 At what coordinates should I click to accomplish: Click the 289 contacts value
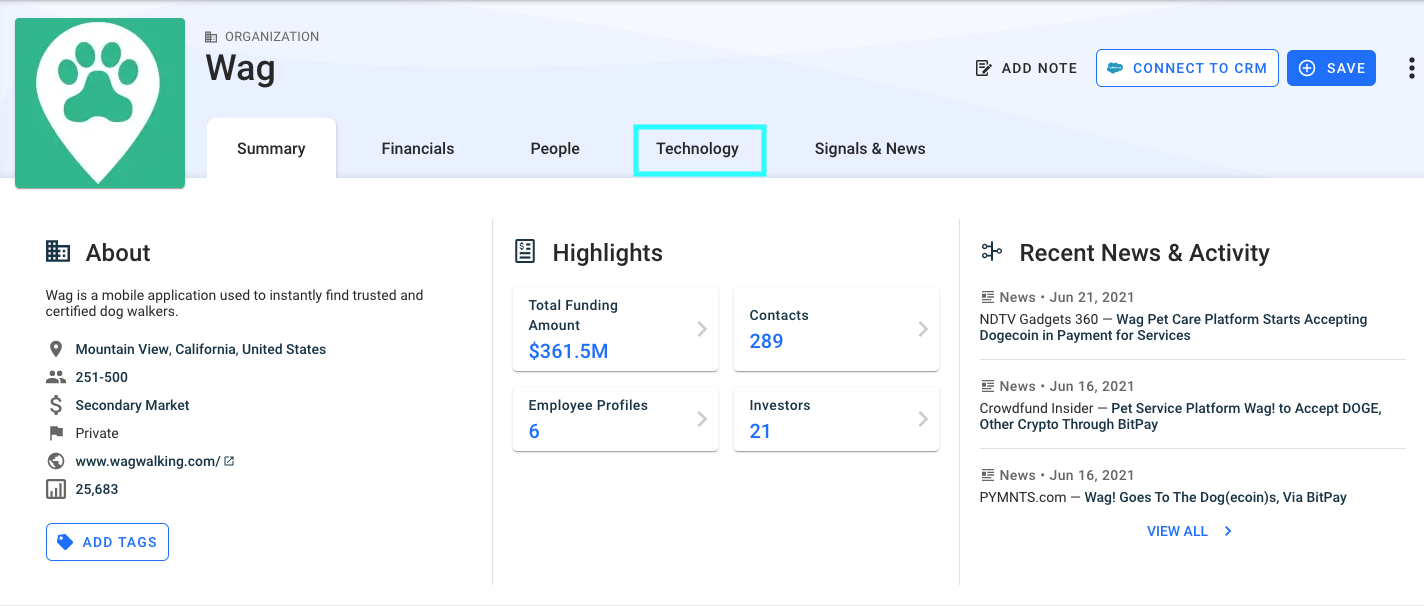tap(766, 341)
